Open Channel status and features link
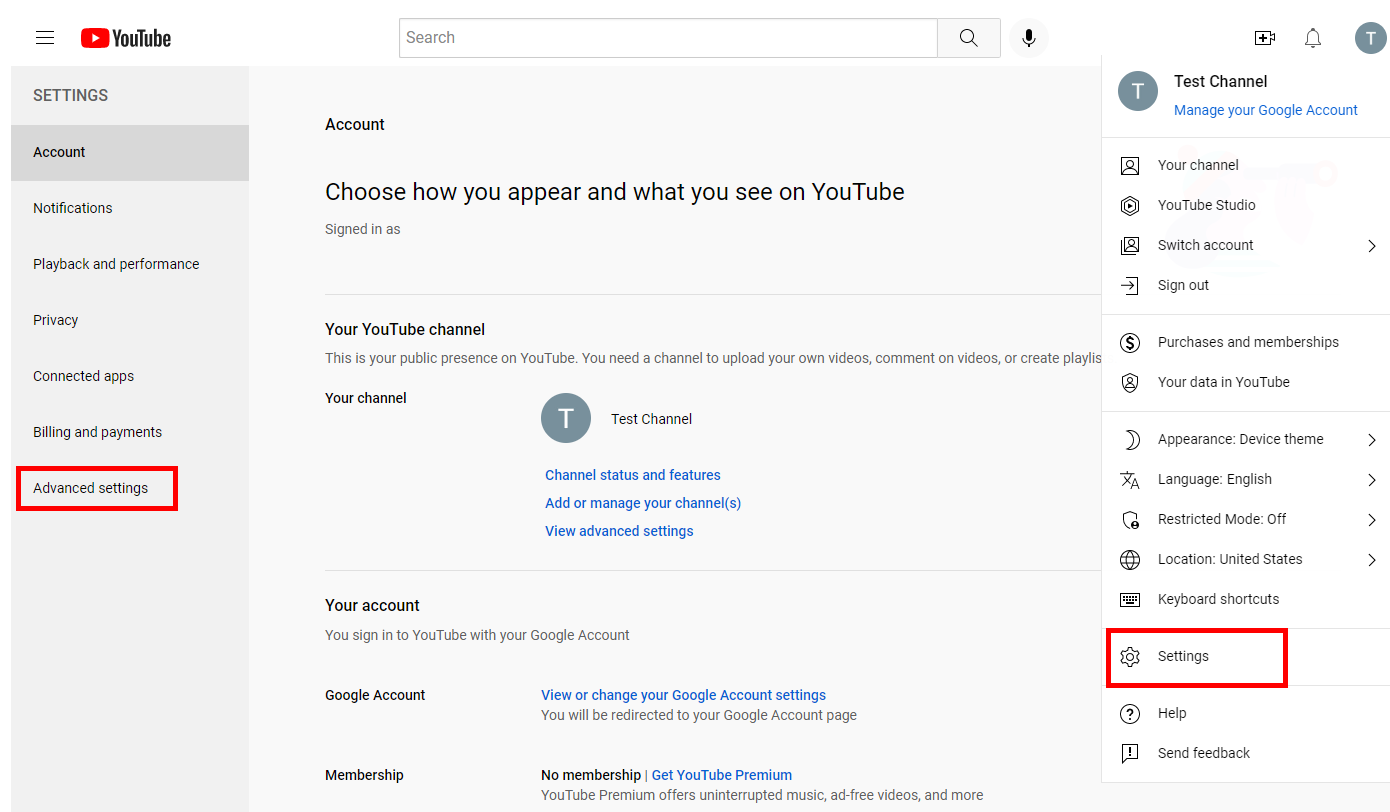Viewport: 1390px width, 812px height. pyautogui.click(x=632, y=475)
